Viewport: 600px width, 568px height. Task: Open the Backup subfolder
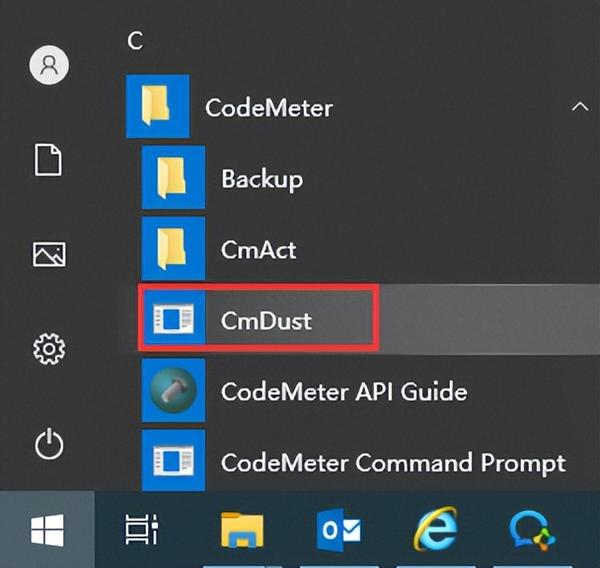click(x=262, y=179)
